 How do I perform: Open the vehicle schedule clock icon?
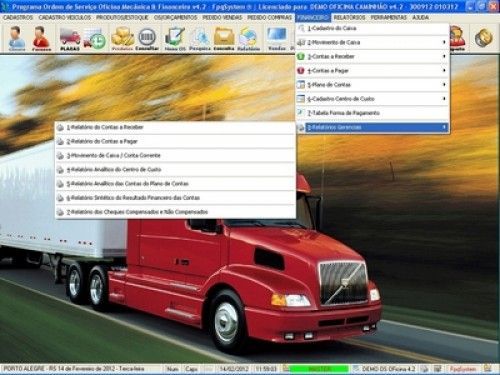[x=95, y=39]
